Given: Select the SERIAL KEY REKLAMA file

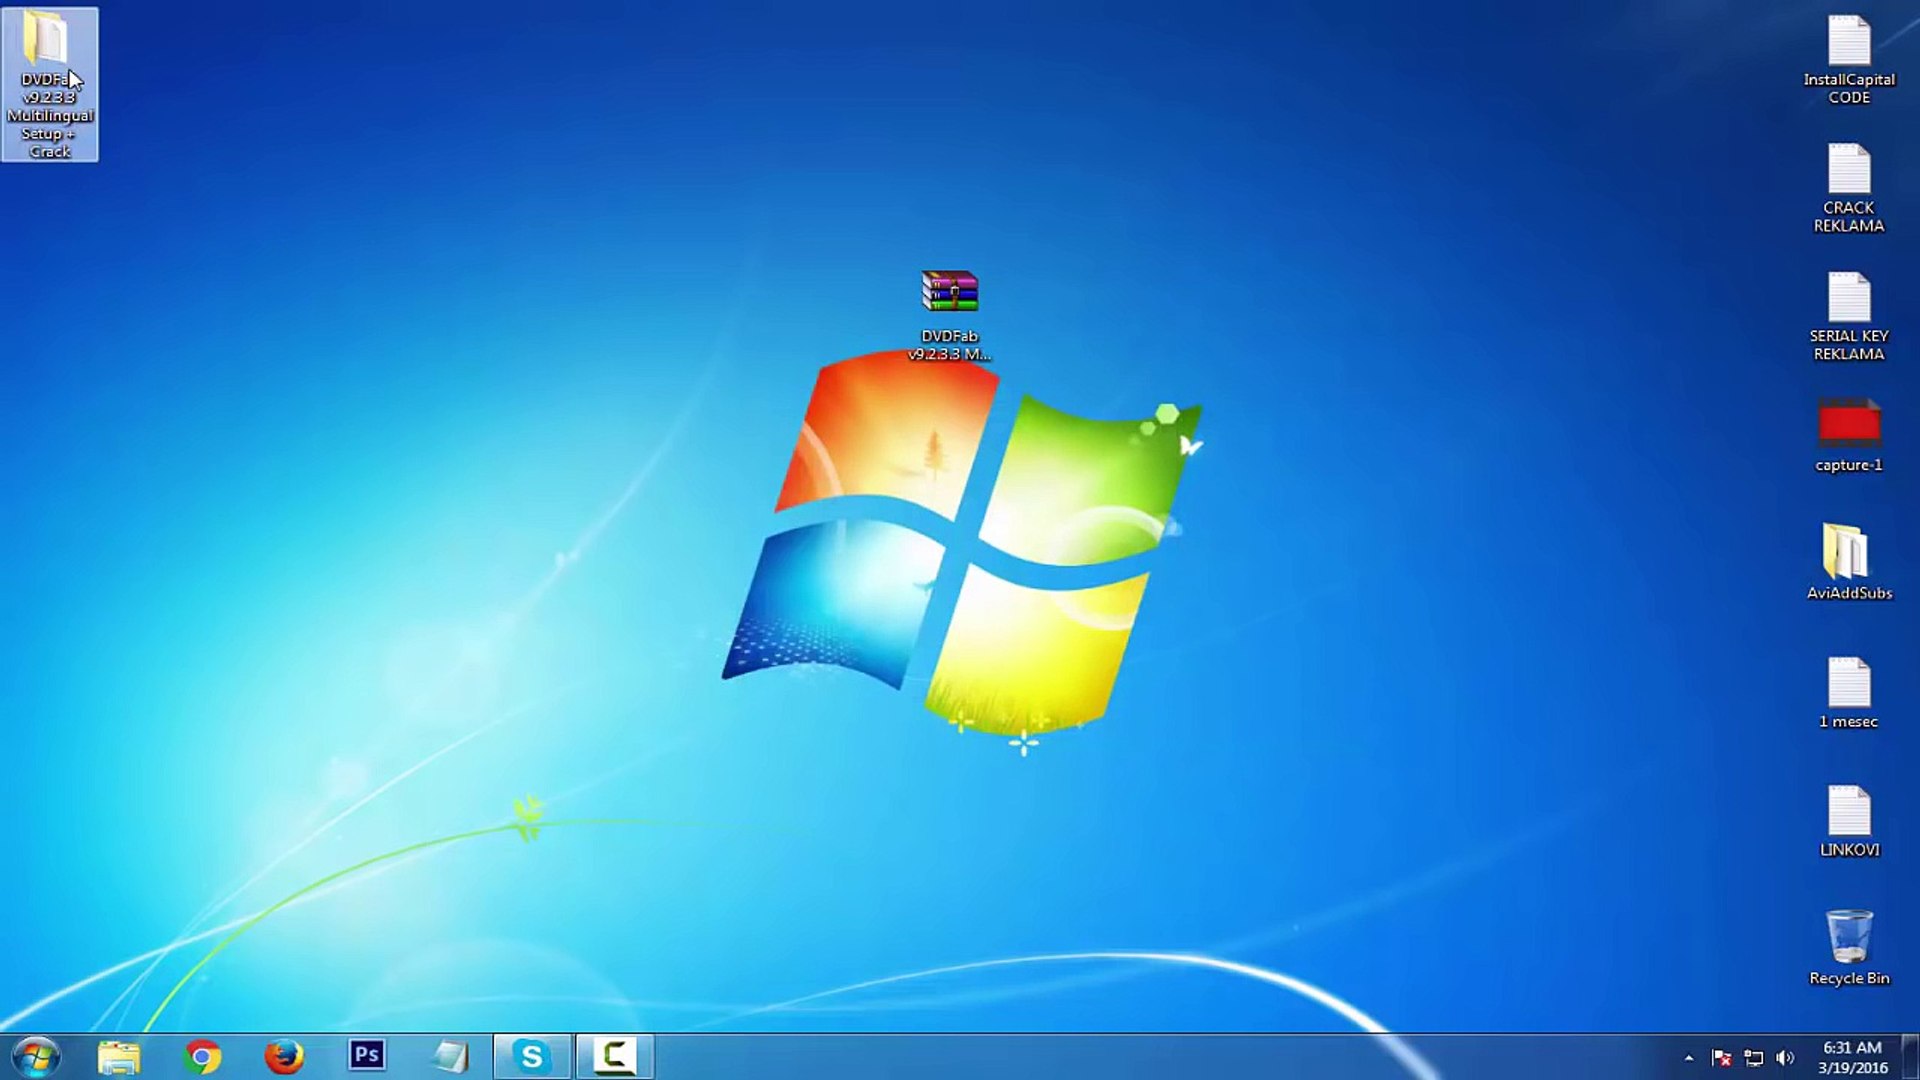Looking at the screenshot, I should click(1848, 316).
